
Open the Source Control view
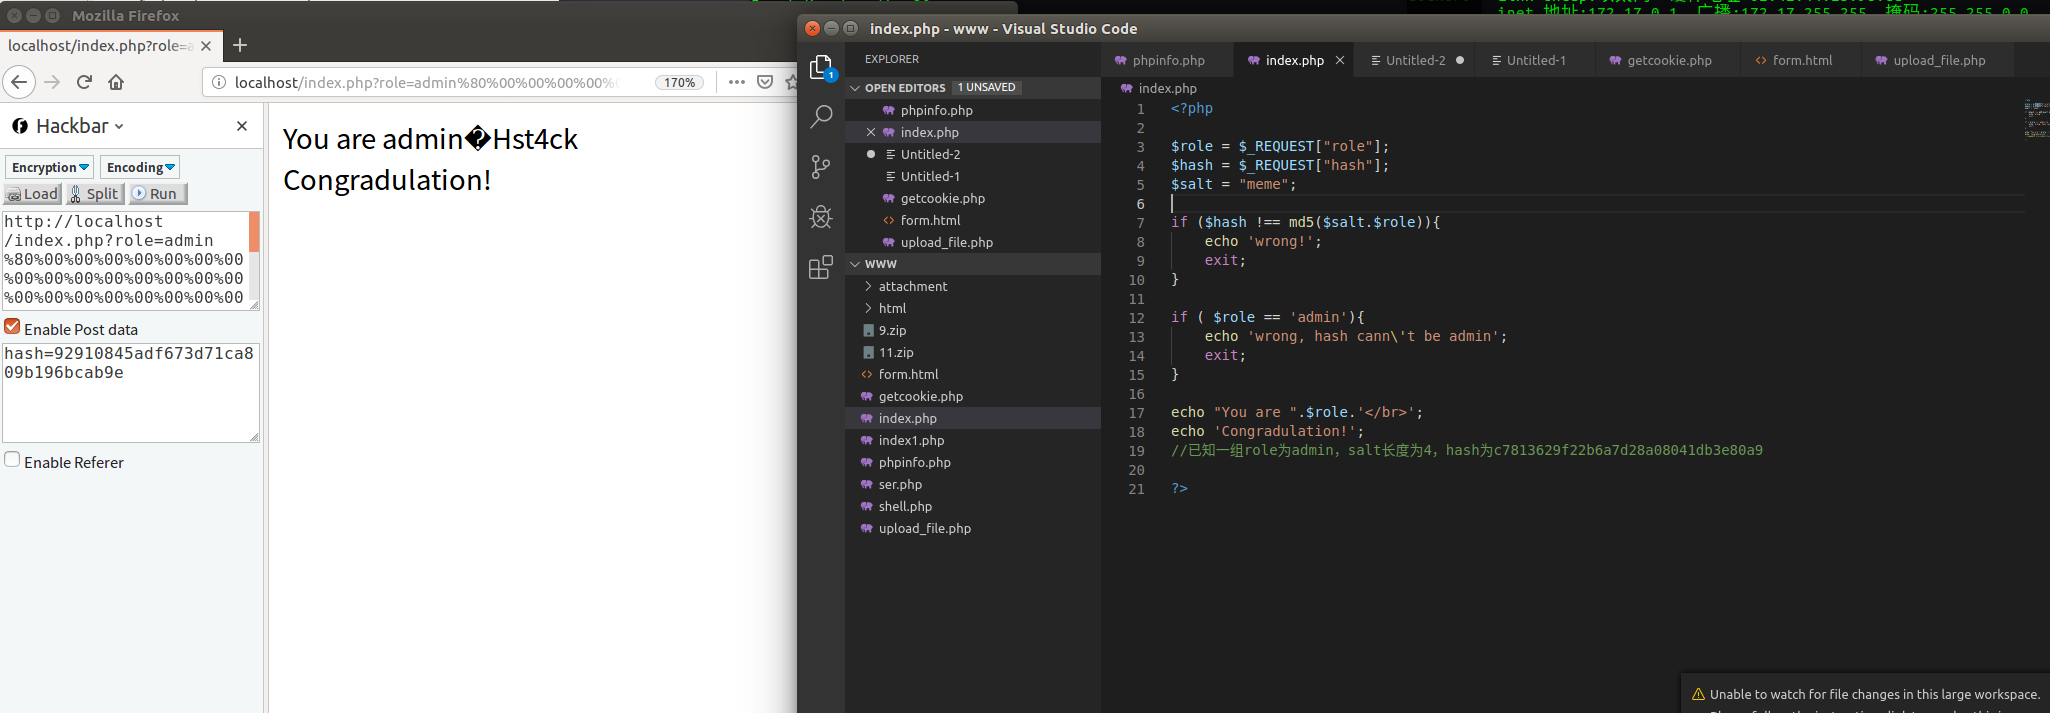click(821, 167)
